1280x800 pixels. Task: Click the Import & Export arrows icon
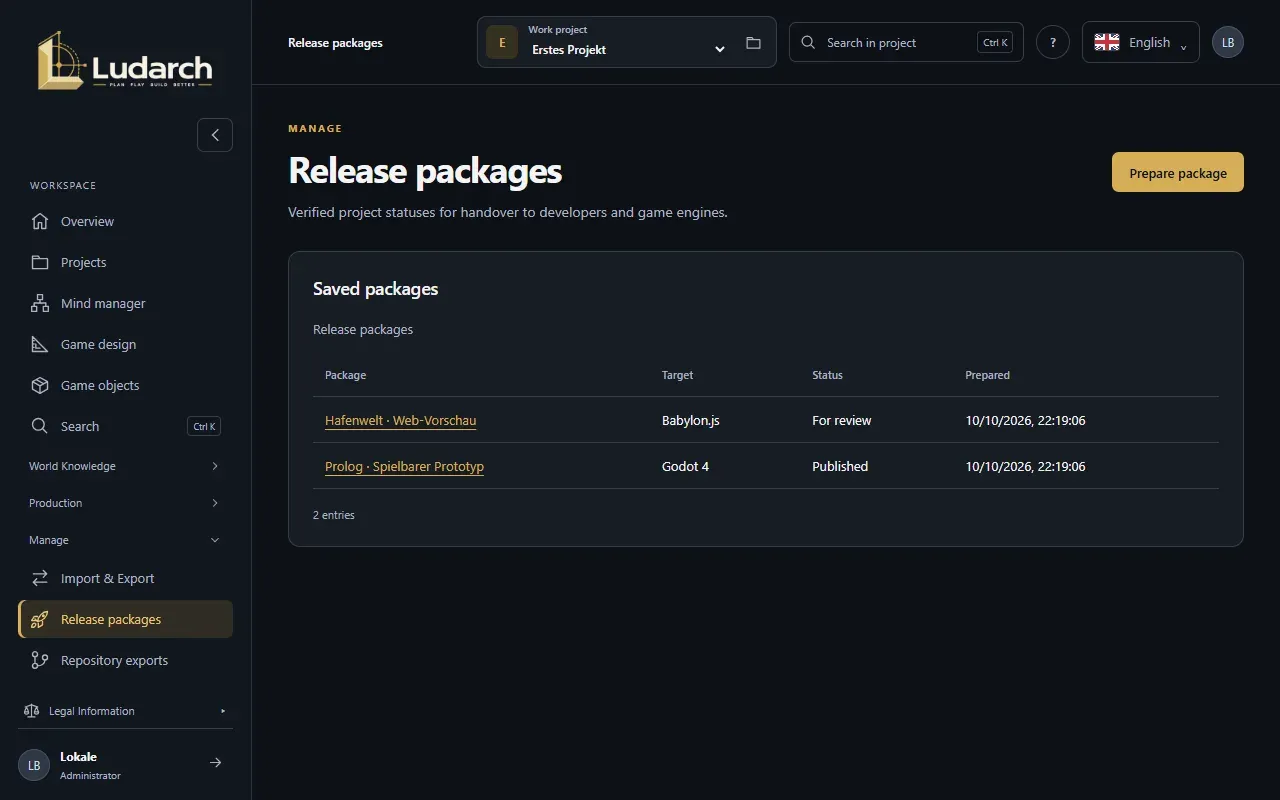[x=40, y=578]
